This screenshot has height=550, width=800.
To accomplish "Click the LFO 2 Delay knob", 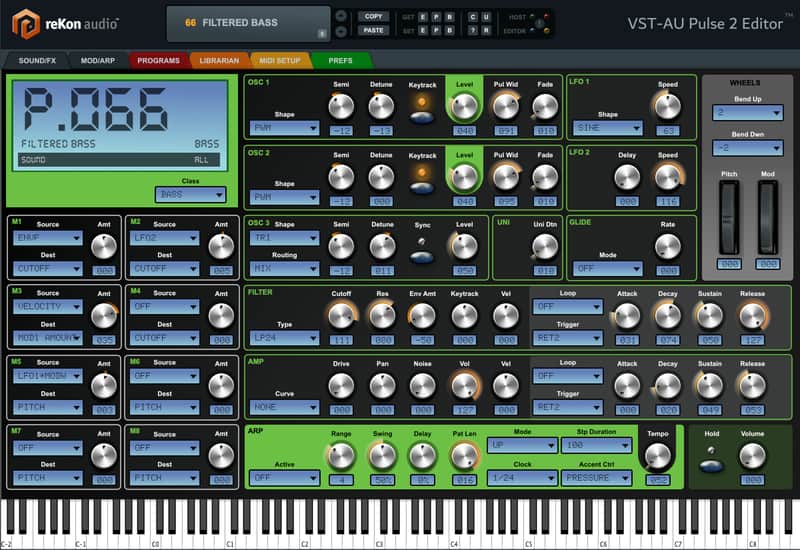I will click(x=627, y=177).
